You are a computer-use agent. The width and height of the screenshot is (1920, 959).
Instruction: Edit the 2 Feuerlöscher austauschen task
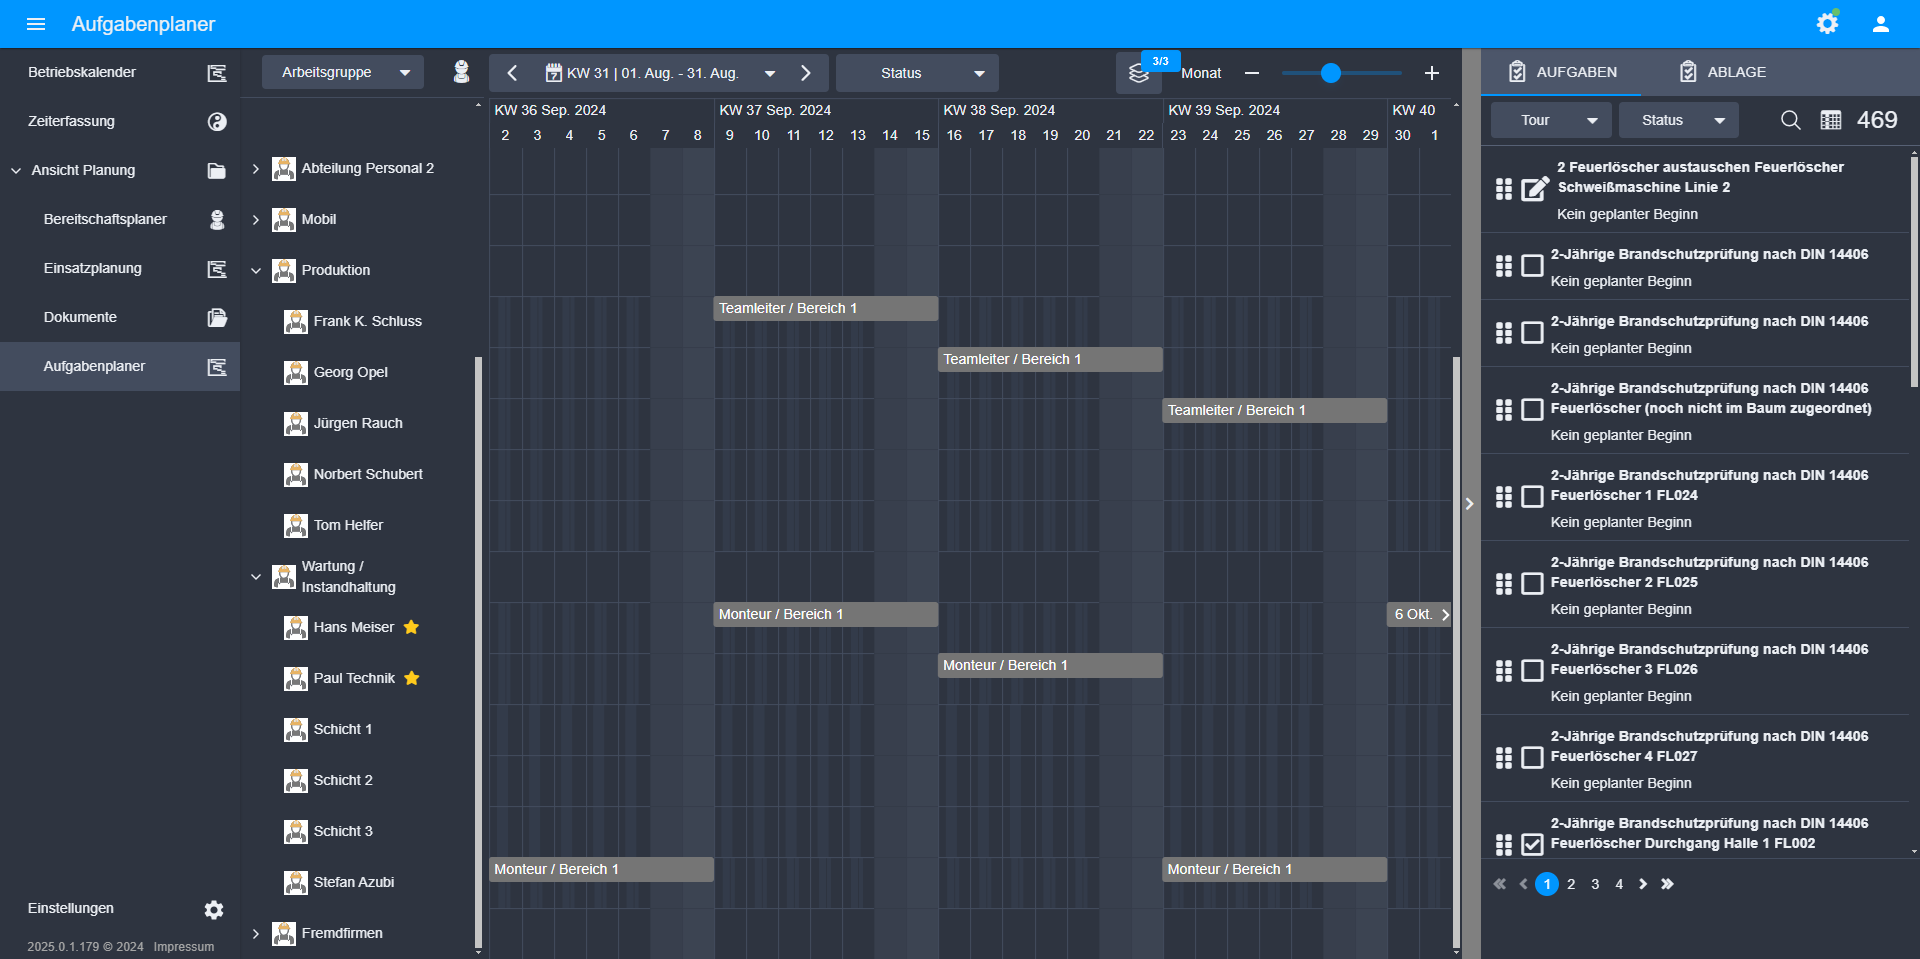coord(1535,189)
